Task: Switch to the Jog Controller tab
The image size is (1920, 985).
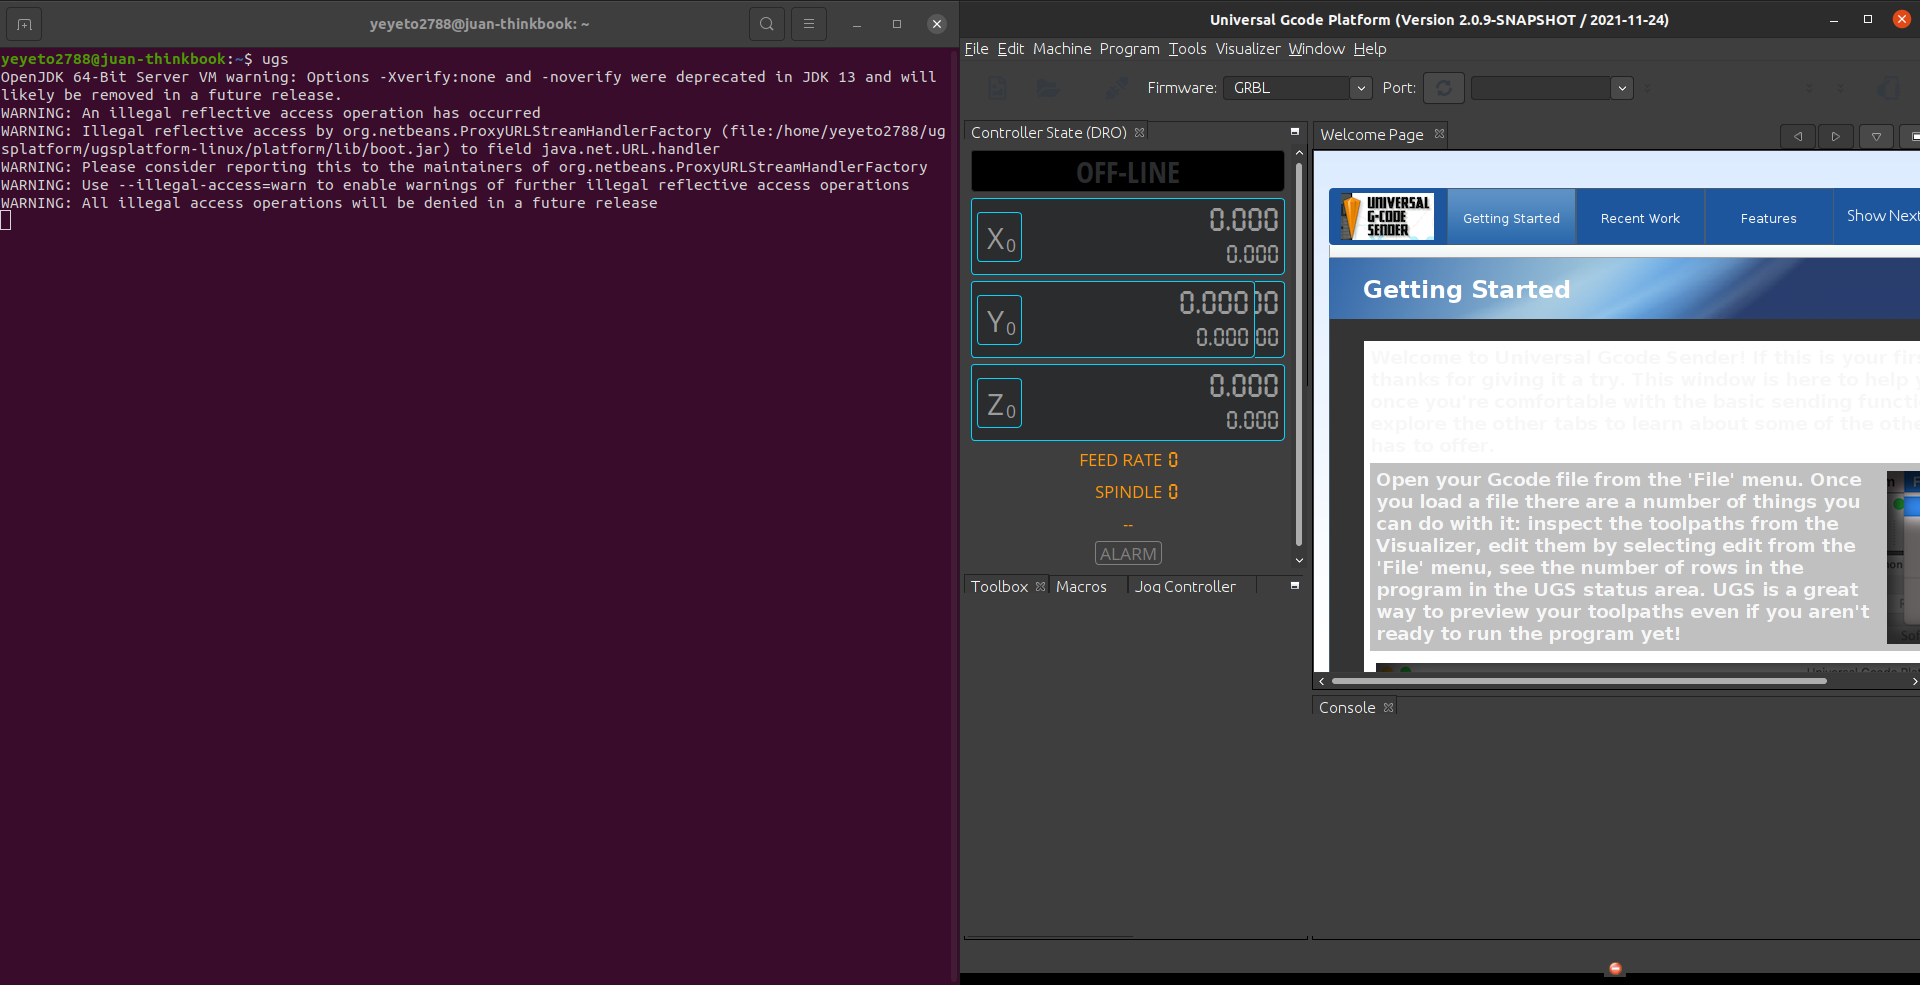Action: (1185, 586)
